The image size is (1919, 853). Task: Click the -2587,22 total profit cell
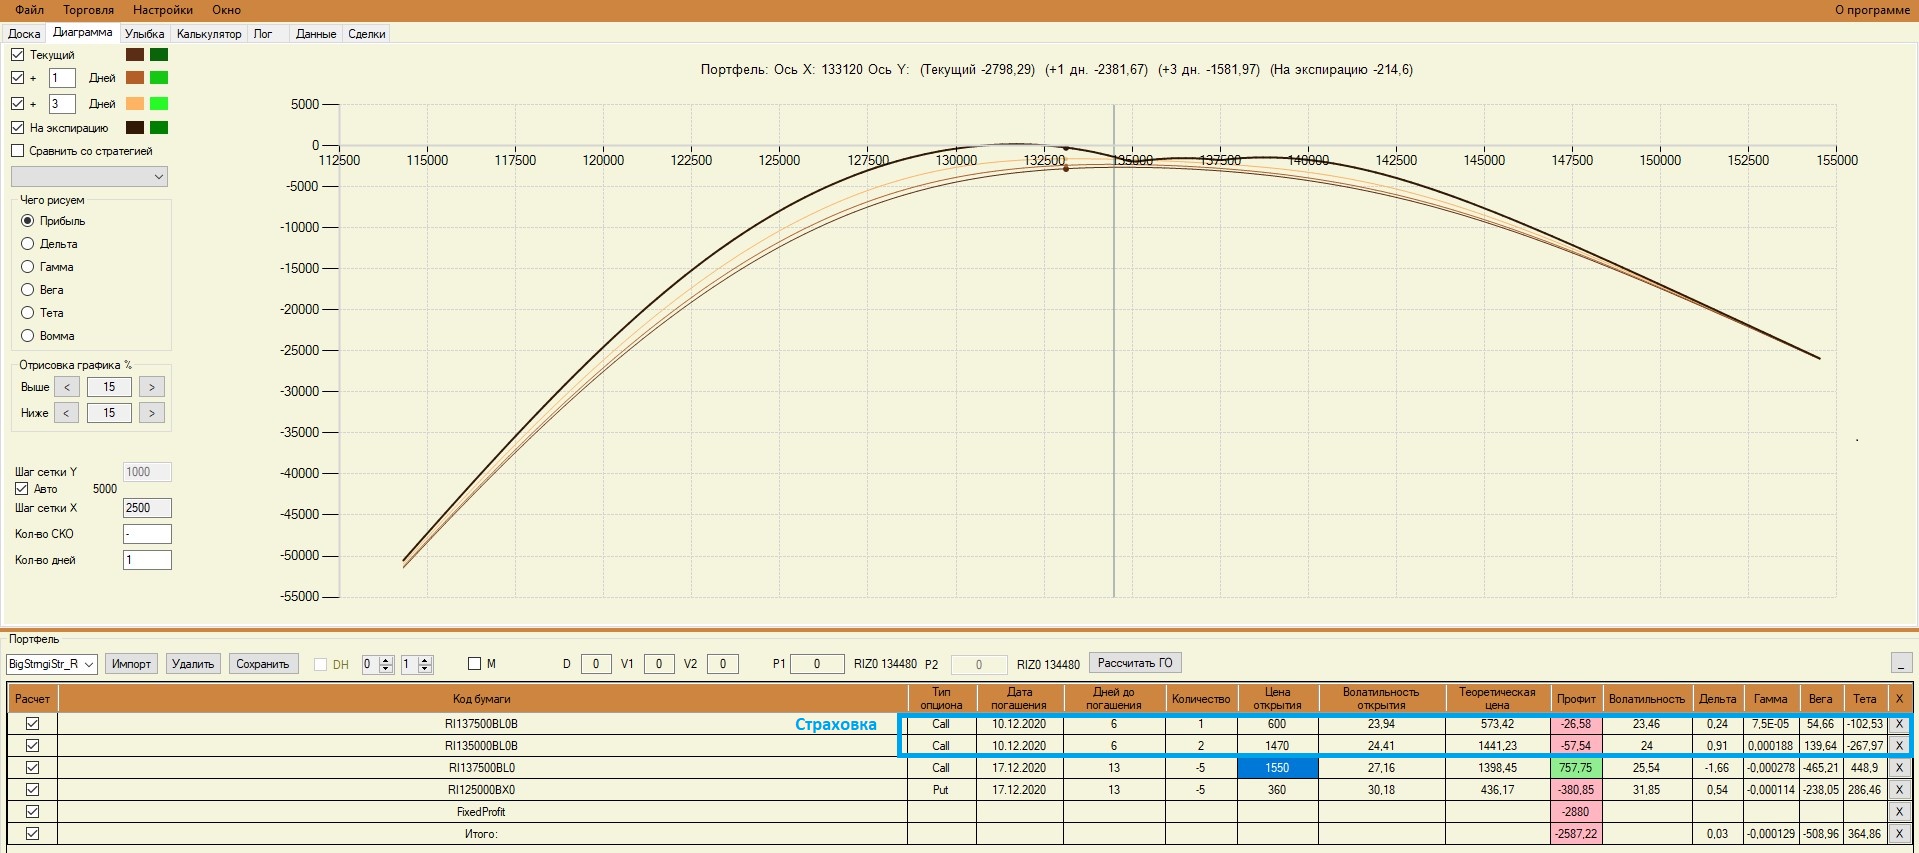click(x=1576, y=834)
